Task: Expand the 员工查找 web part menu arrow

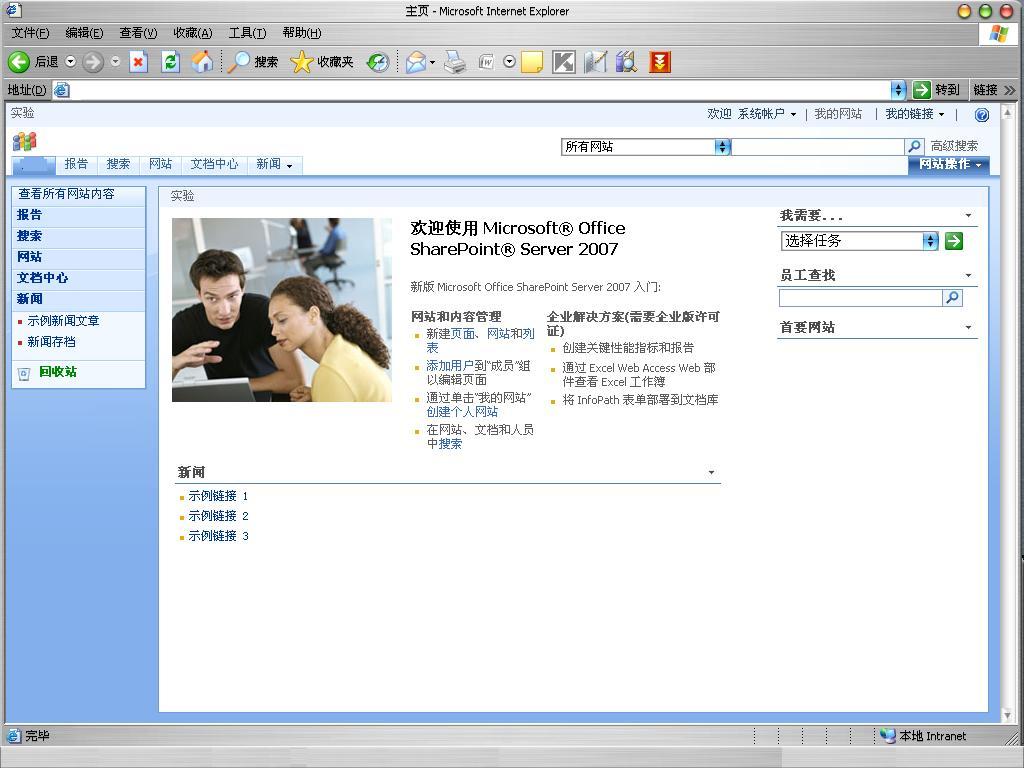Action: coord(968,276)
